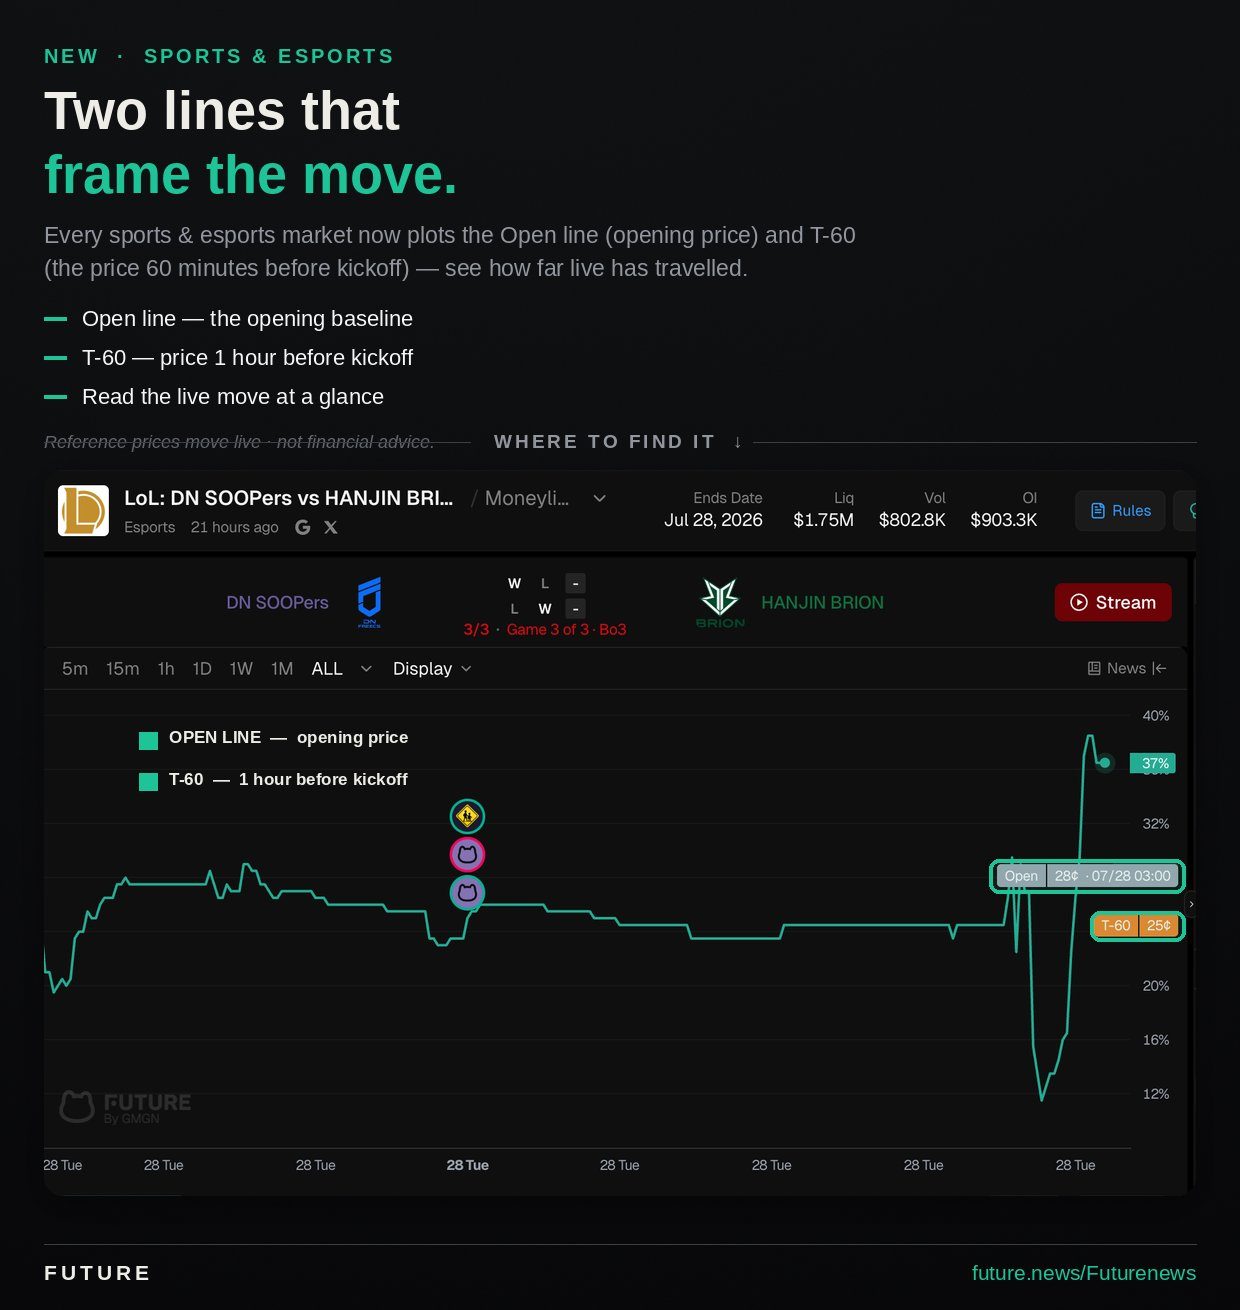This screenshot has width=1240, height=1310.
Task: Open the X (Twitter) share icon
Action: pyautogui.click(x=331, y=527)
